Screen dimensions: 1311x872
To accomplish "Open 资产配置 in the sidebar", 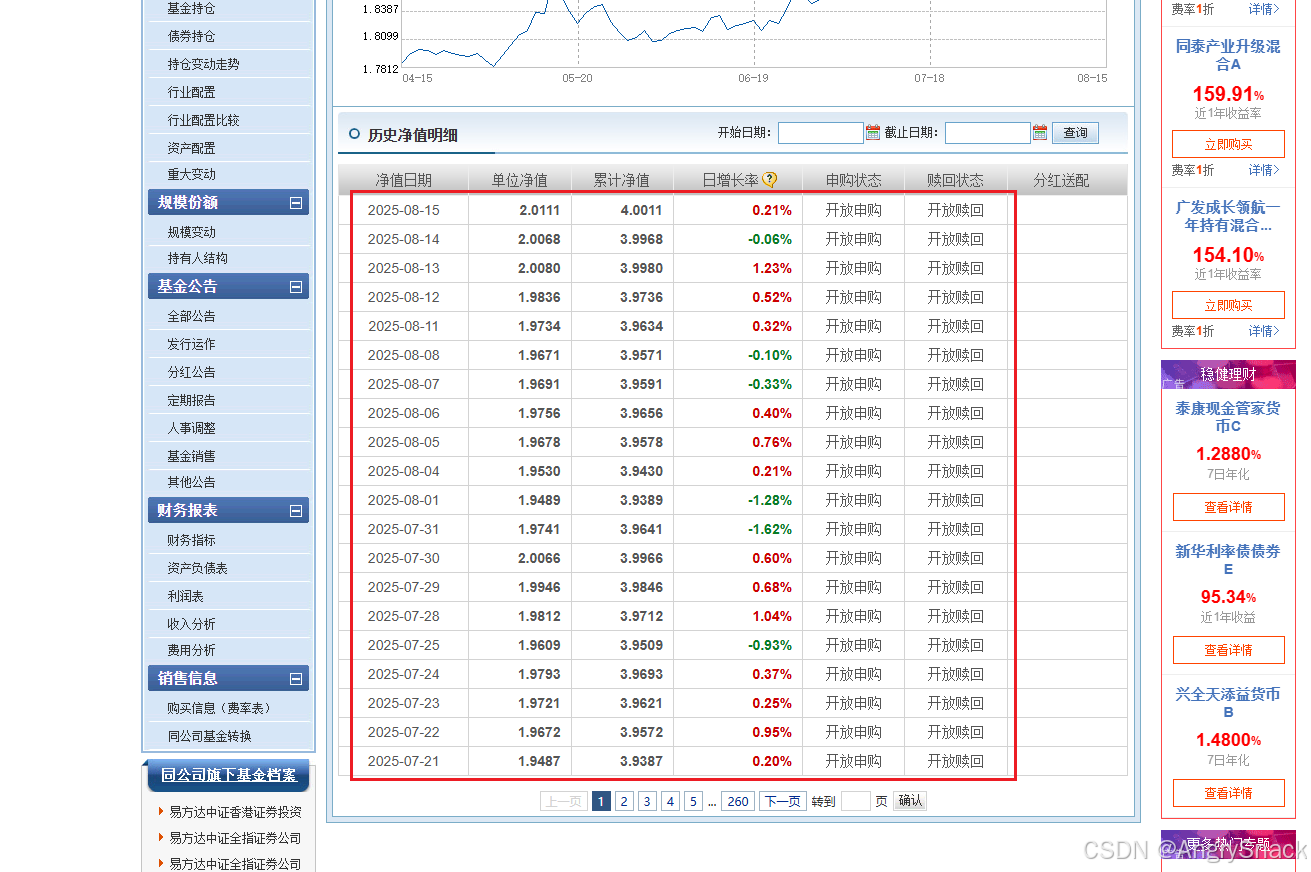I will (x=191, y=148).
